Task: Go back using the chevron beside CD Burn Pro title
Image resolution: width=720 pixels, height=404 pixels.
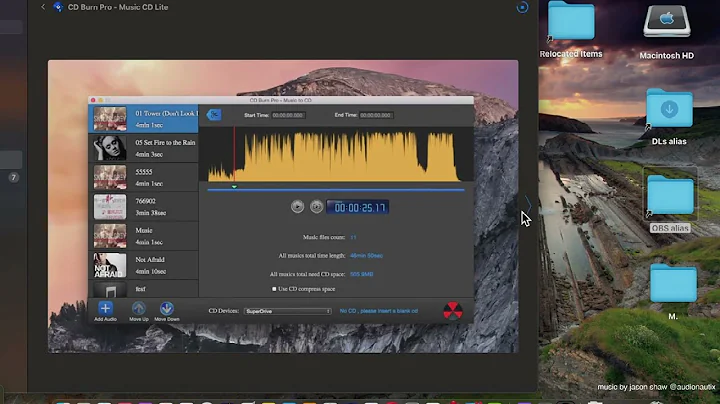Action: tap(43, 7)
